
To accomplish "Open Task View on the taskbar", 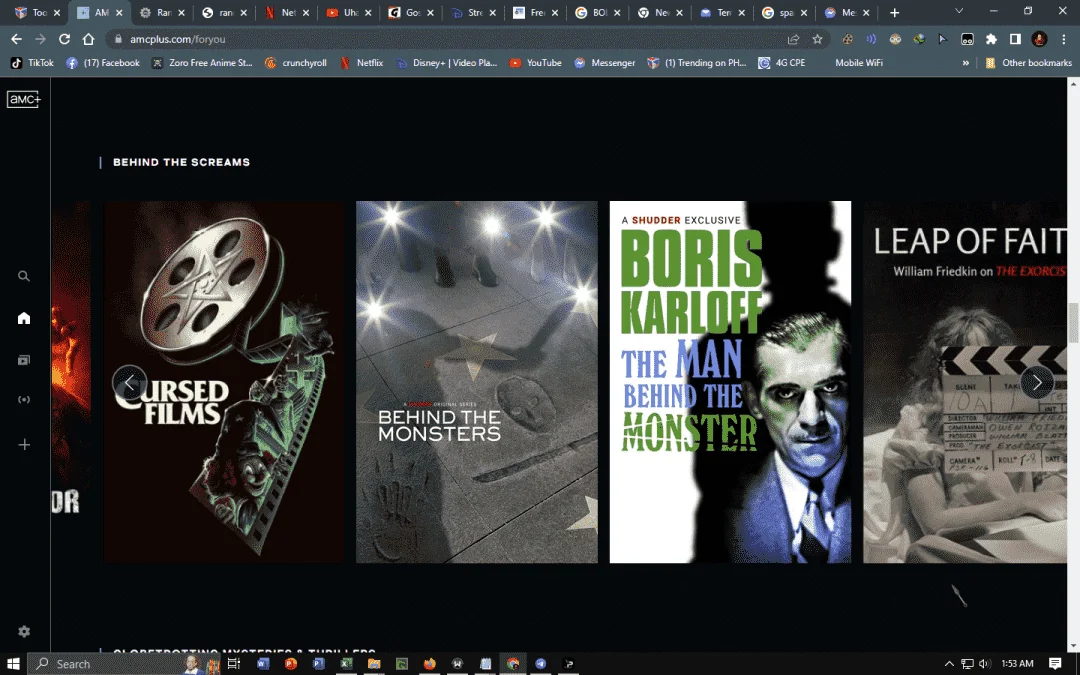I will [233, 663].
